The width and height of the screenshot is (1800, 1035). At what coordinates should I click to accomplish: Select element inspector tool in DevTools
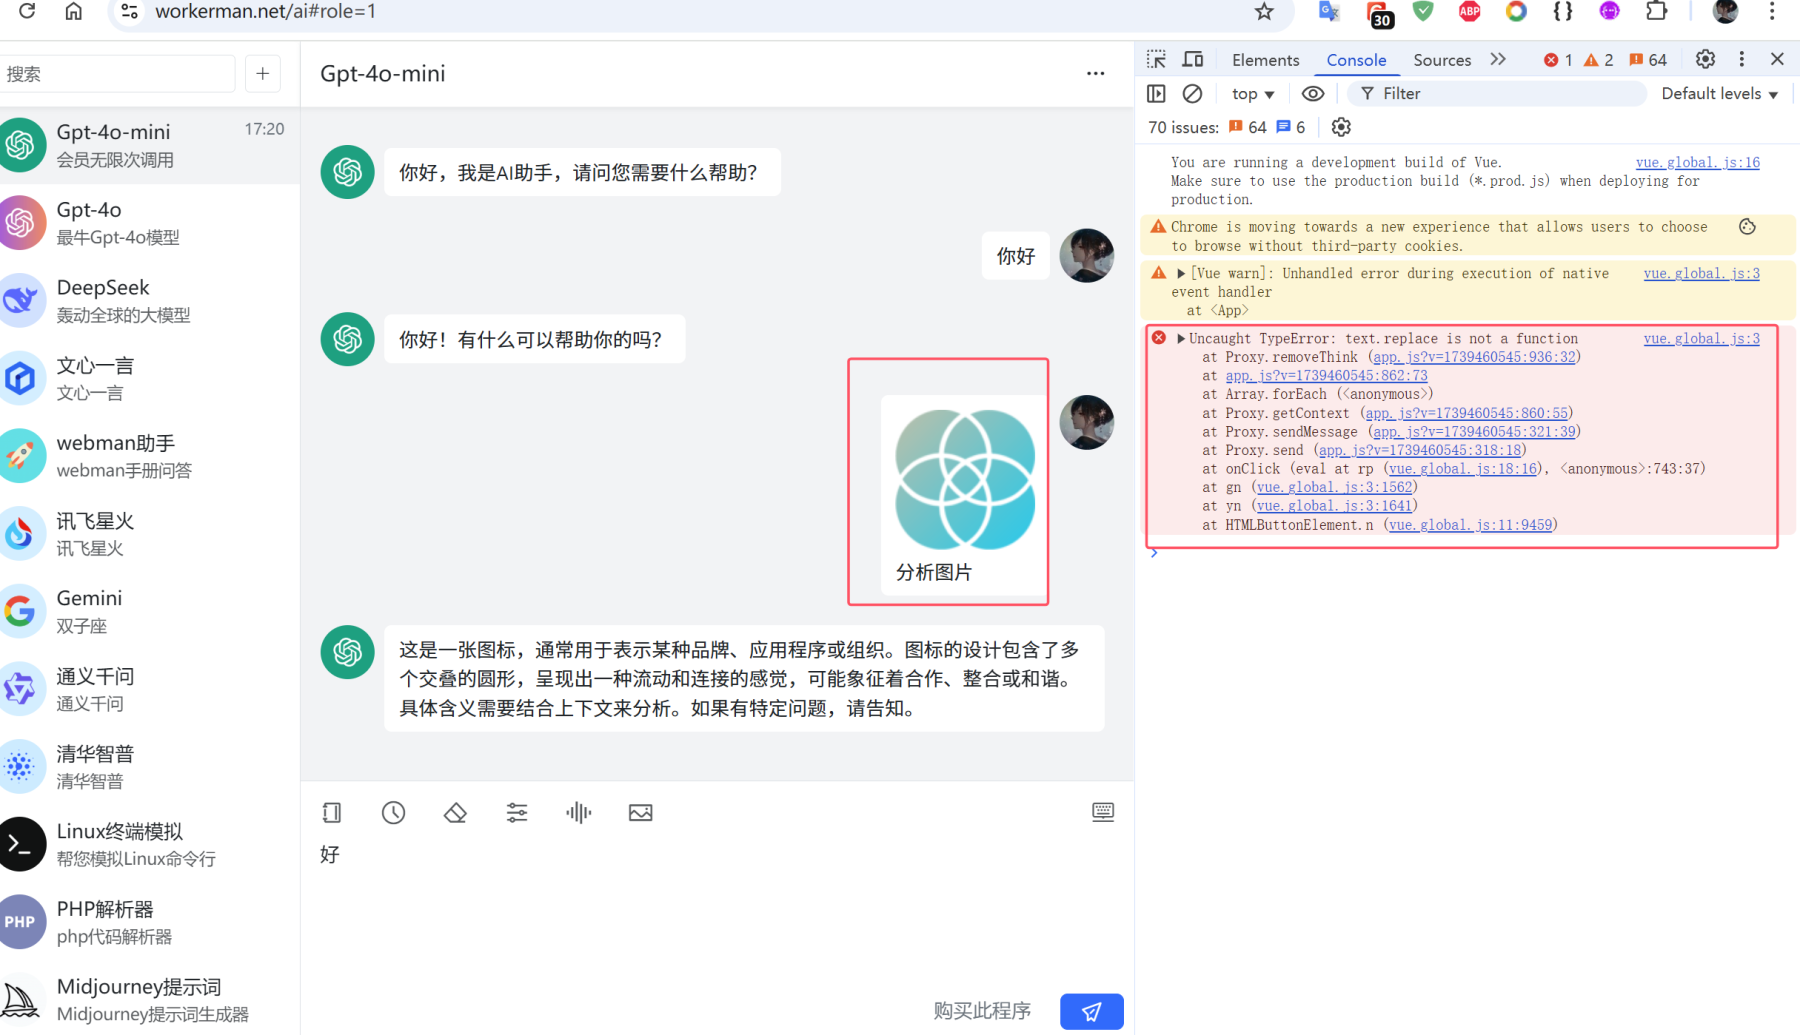[1157, 59]
